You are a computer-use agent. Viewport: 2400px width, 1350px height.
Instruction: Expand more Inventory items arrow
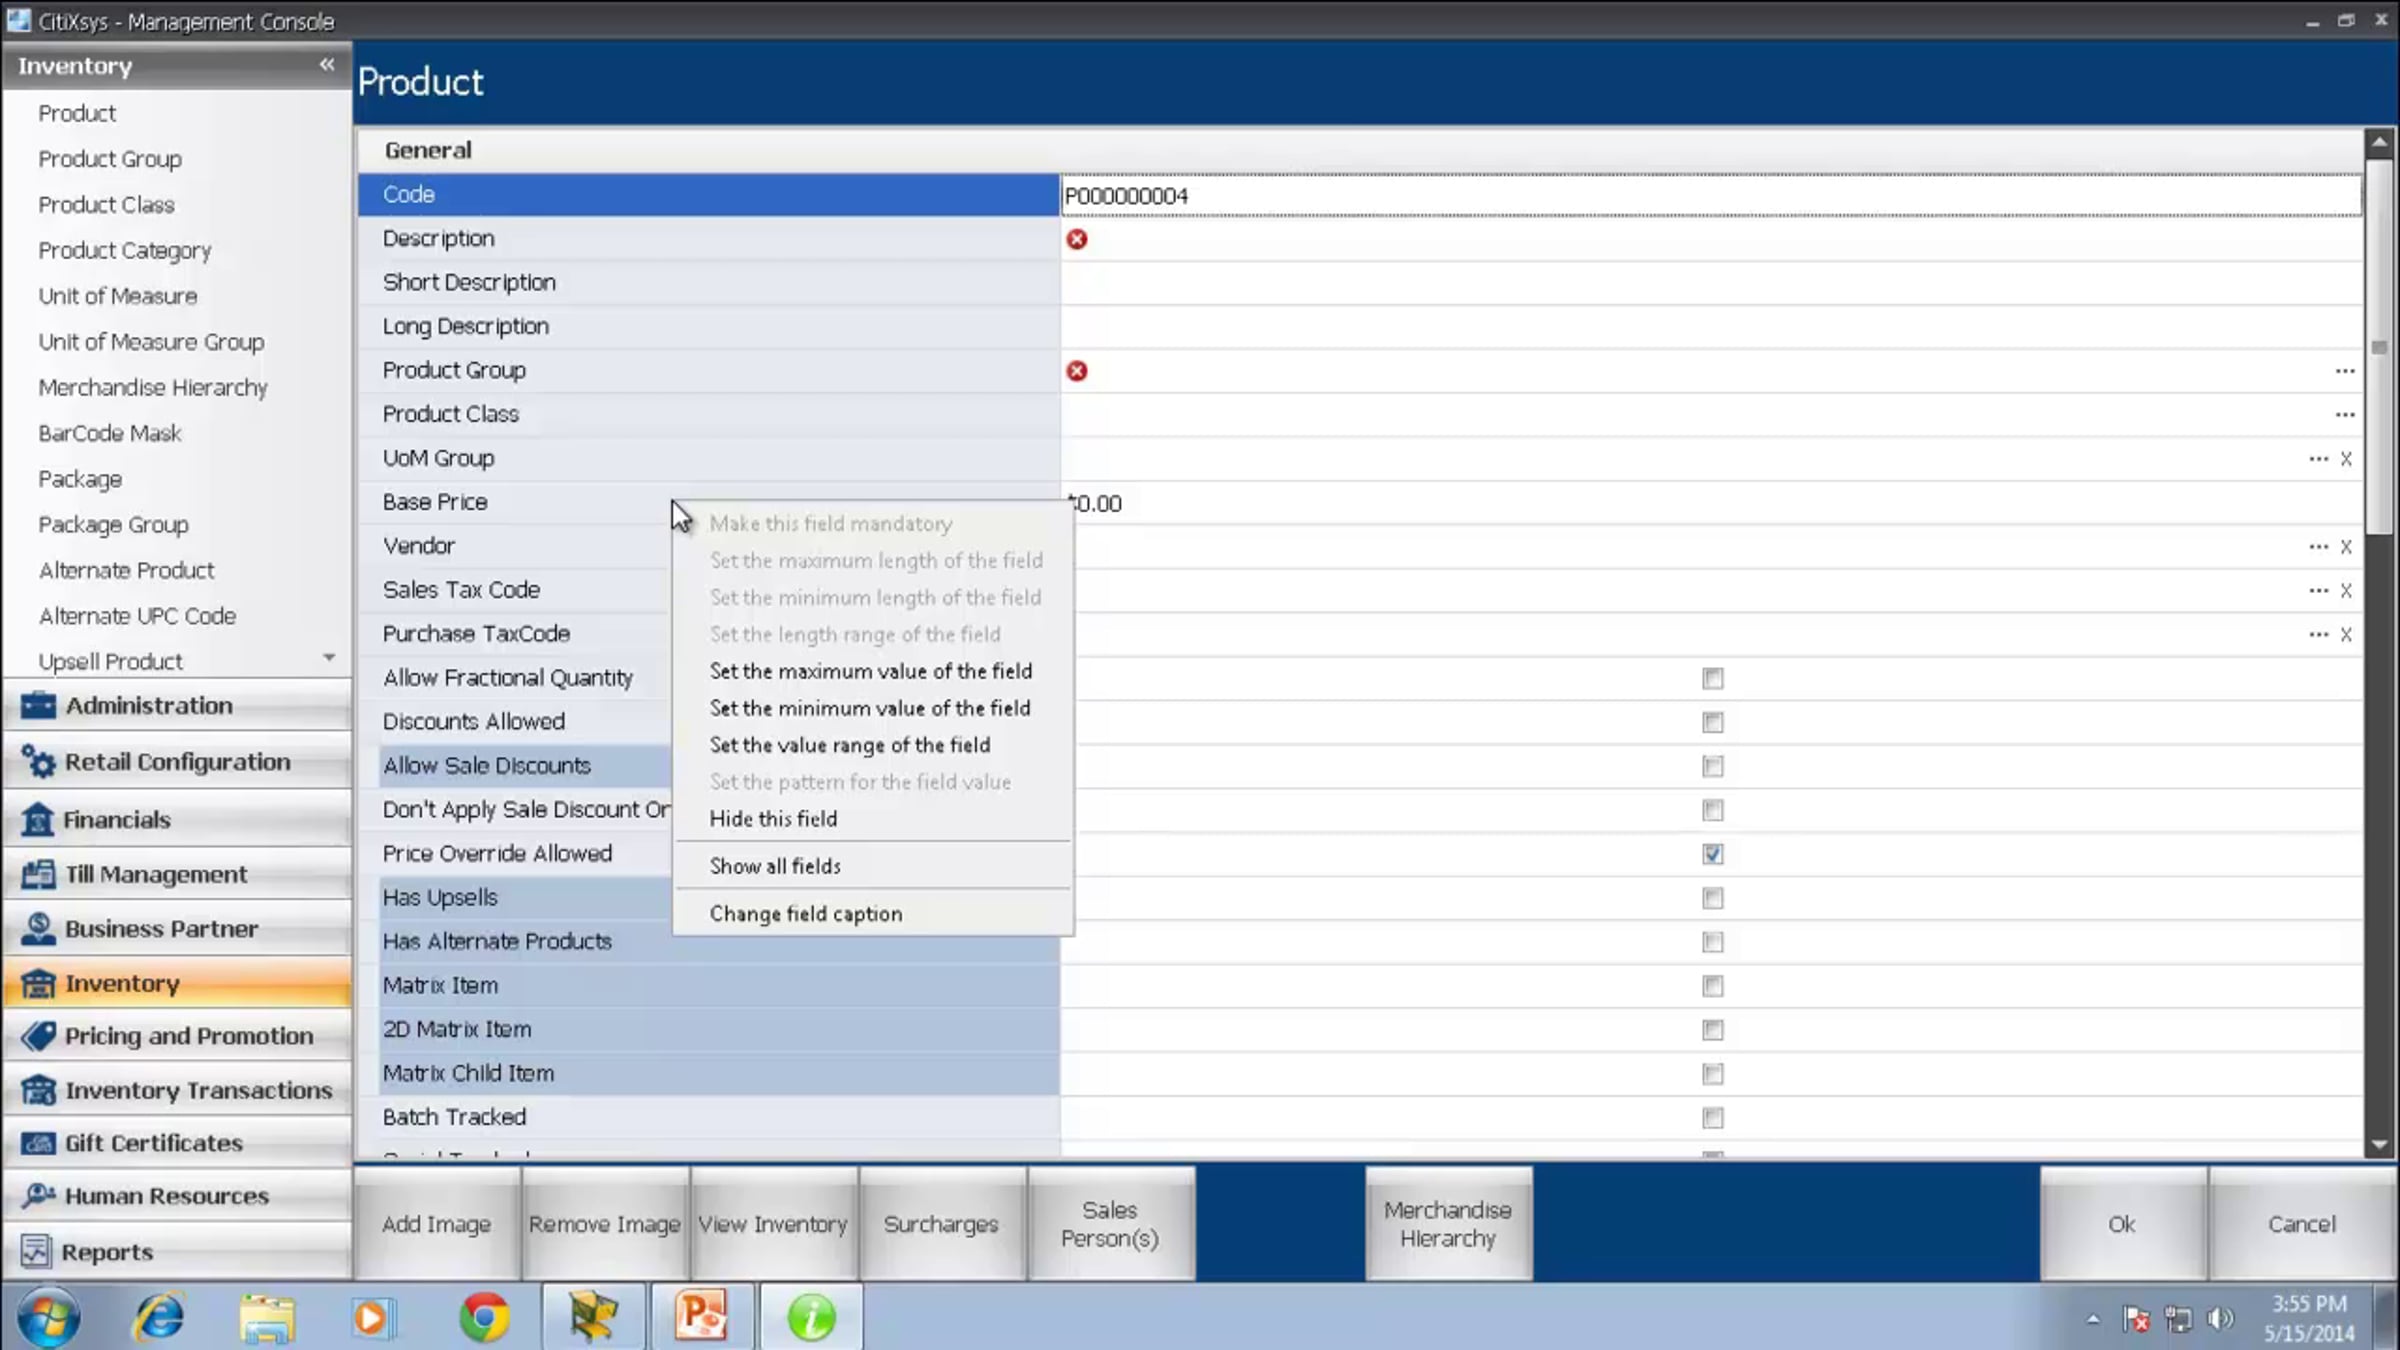coord(329,657)
